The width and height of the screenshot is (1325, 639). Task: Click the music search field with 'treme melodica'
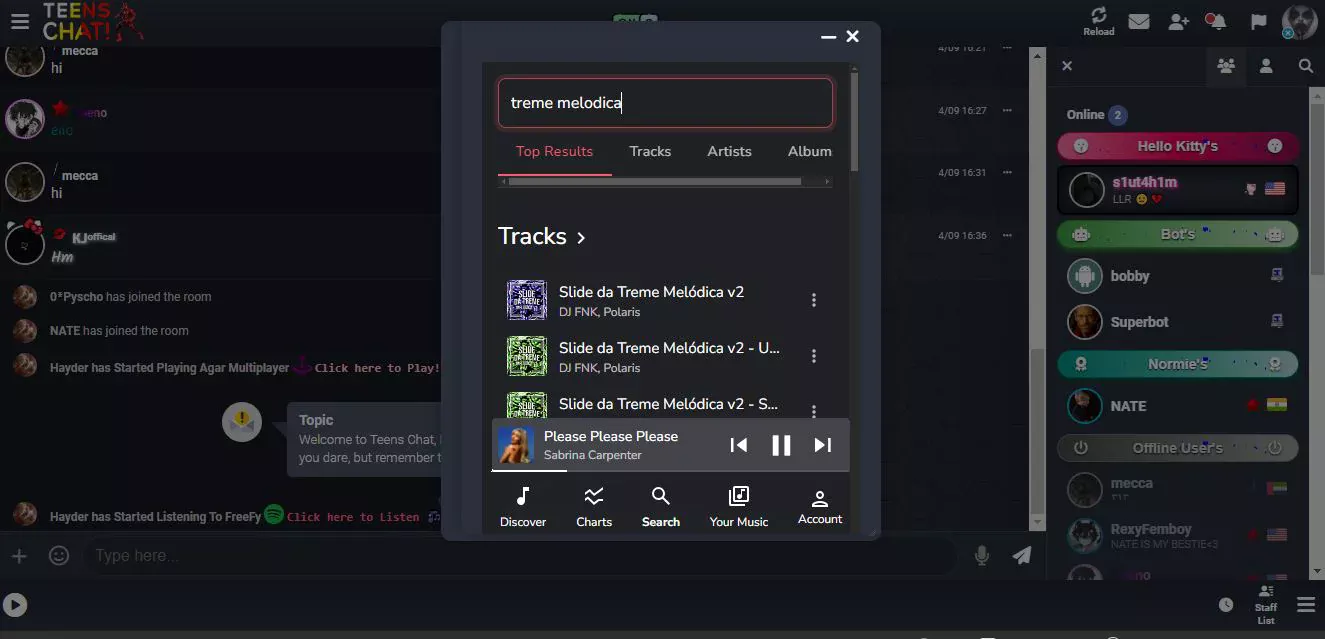pyautogui.click(x=665, y=103)
